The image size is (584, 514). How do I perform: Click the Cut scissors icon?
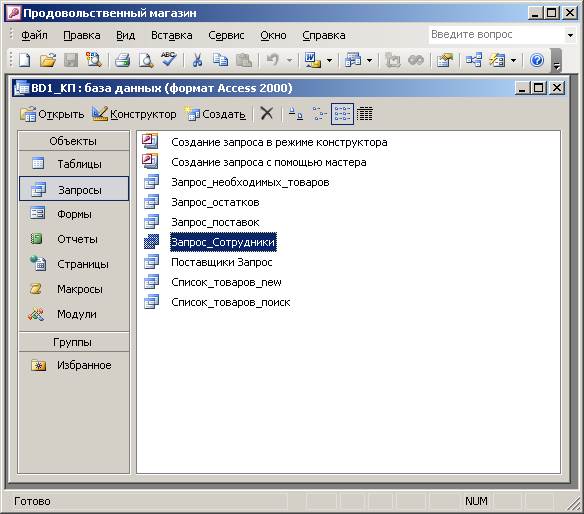tap(197, 60)
